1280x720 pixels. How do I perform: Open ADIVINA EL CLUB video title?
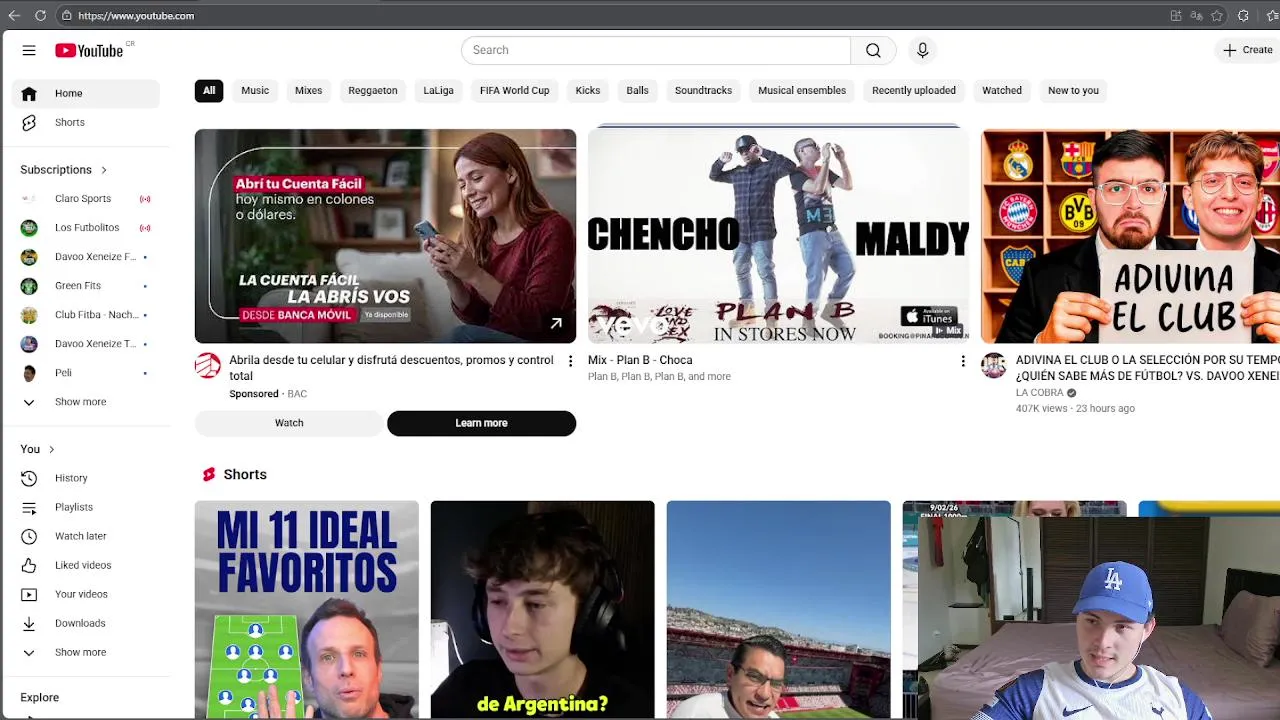pyautogui.click(x=1148, y=368)
